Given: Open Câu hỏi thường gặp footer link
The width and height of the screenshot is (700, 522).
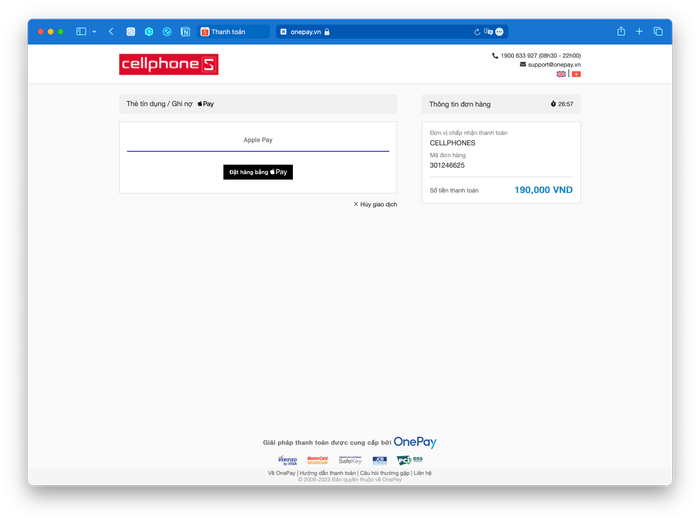Looking at the screenshot, I should pyautogui.click(x=384, y=473).
